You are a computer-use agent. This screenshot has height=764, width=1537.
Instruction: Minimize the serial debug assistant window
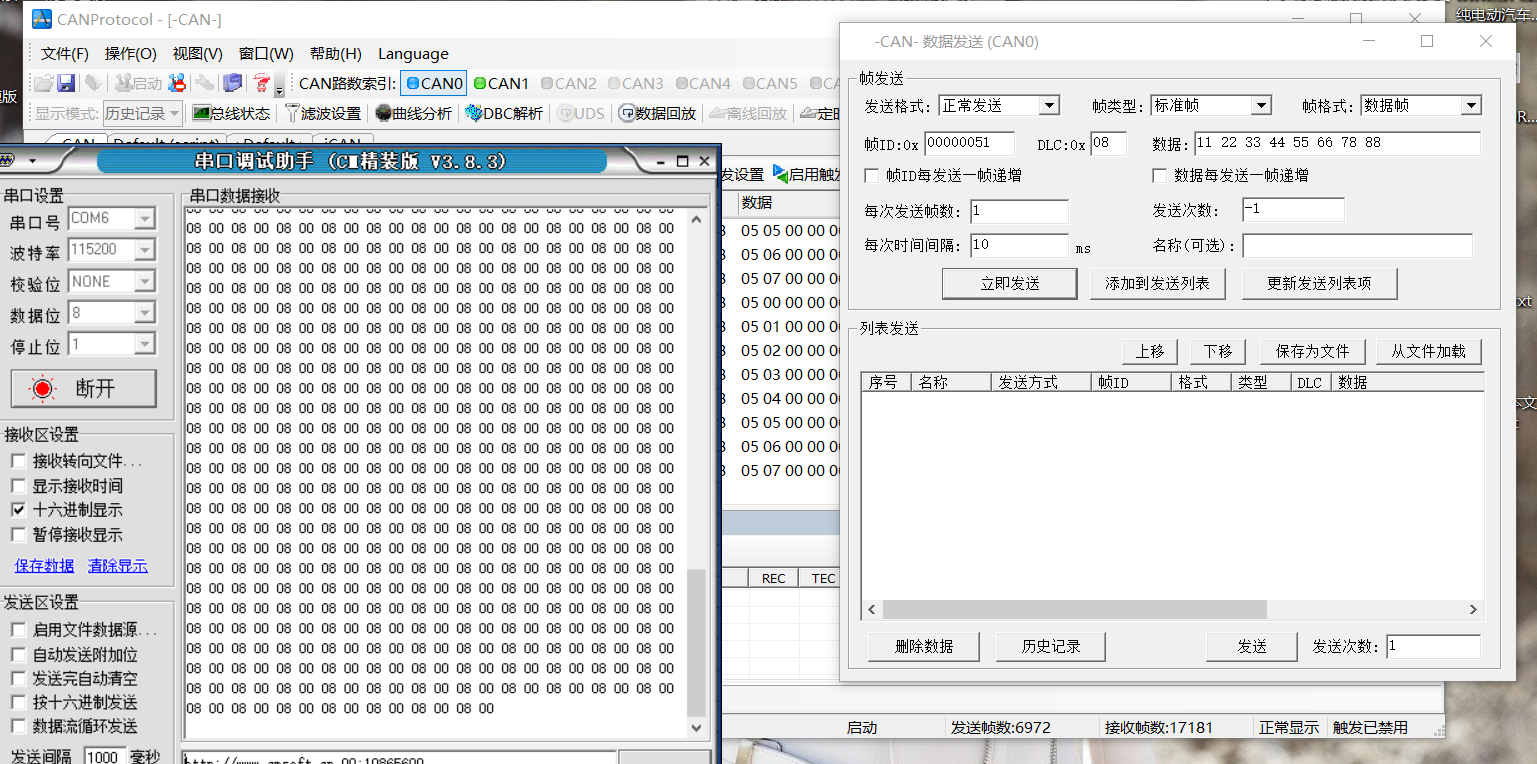[x=661, y=161]
